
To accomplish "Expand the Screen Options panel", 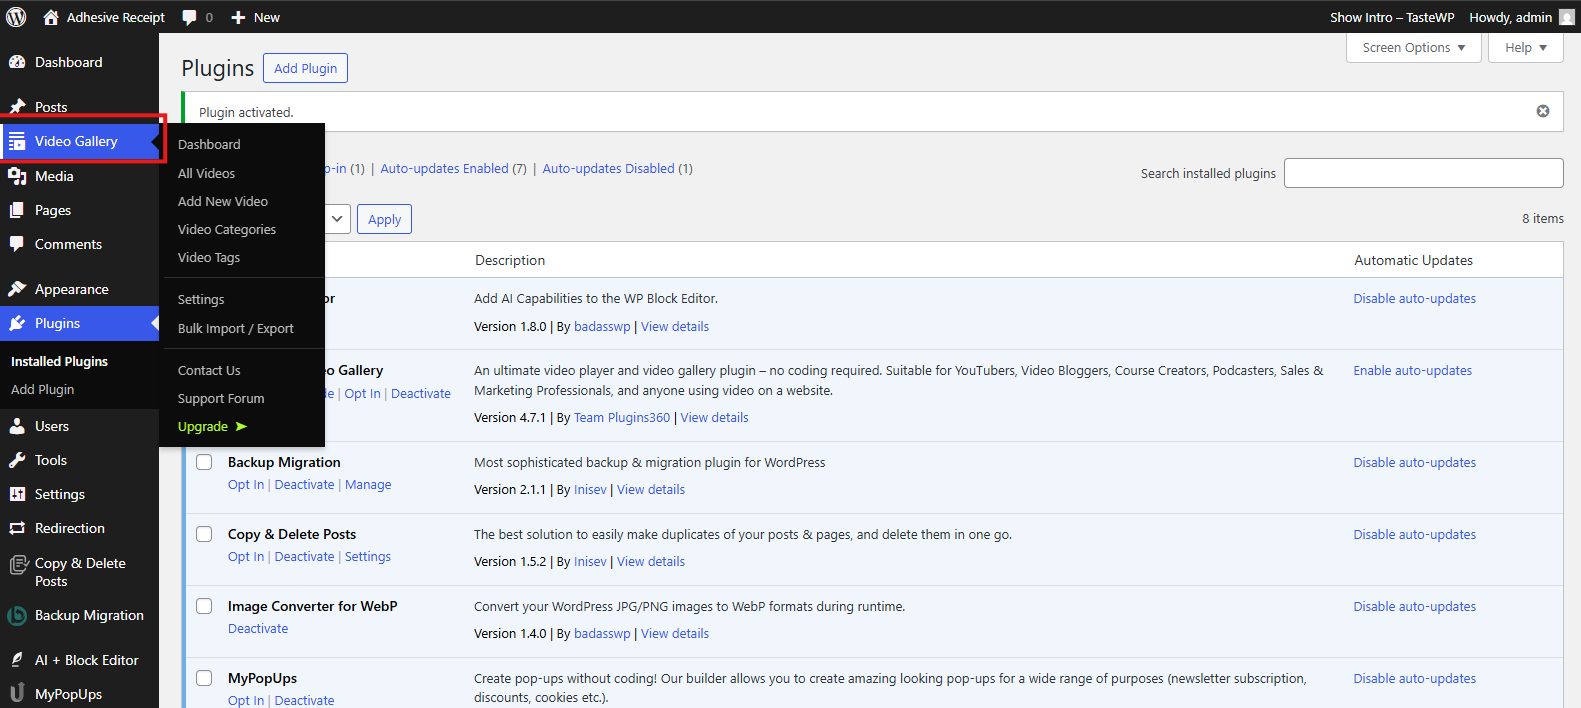I will [x=1413, y=47].
